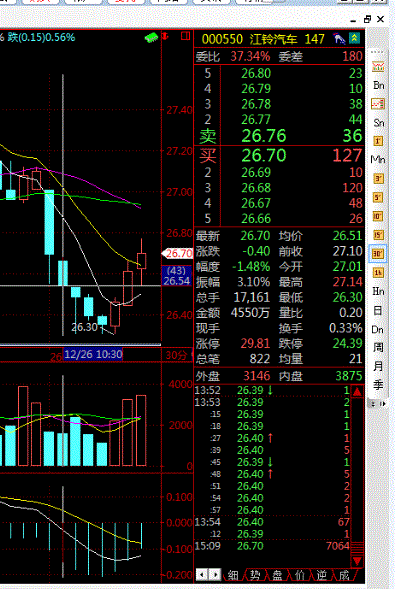Open the 细 detail tab
The image size is (395, 589).
pos(233,575)
